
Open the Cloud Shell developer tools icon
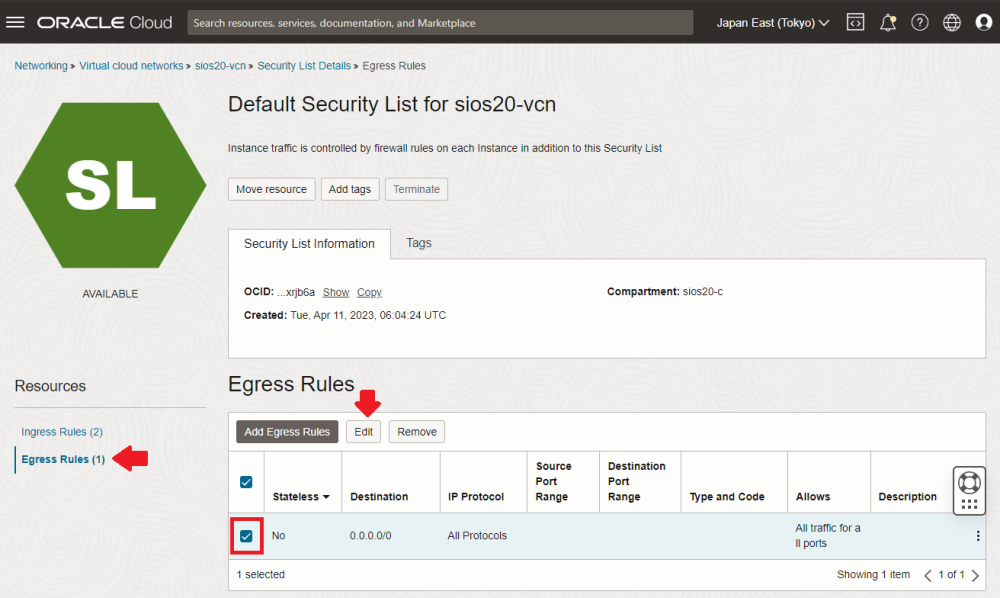(855, 22)
